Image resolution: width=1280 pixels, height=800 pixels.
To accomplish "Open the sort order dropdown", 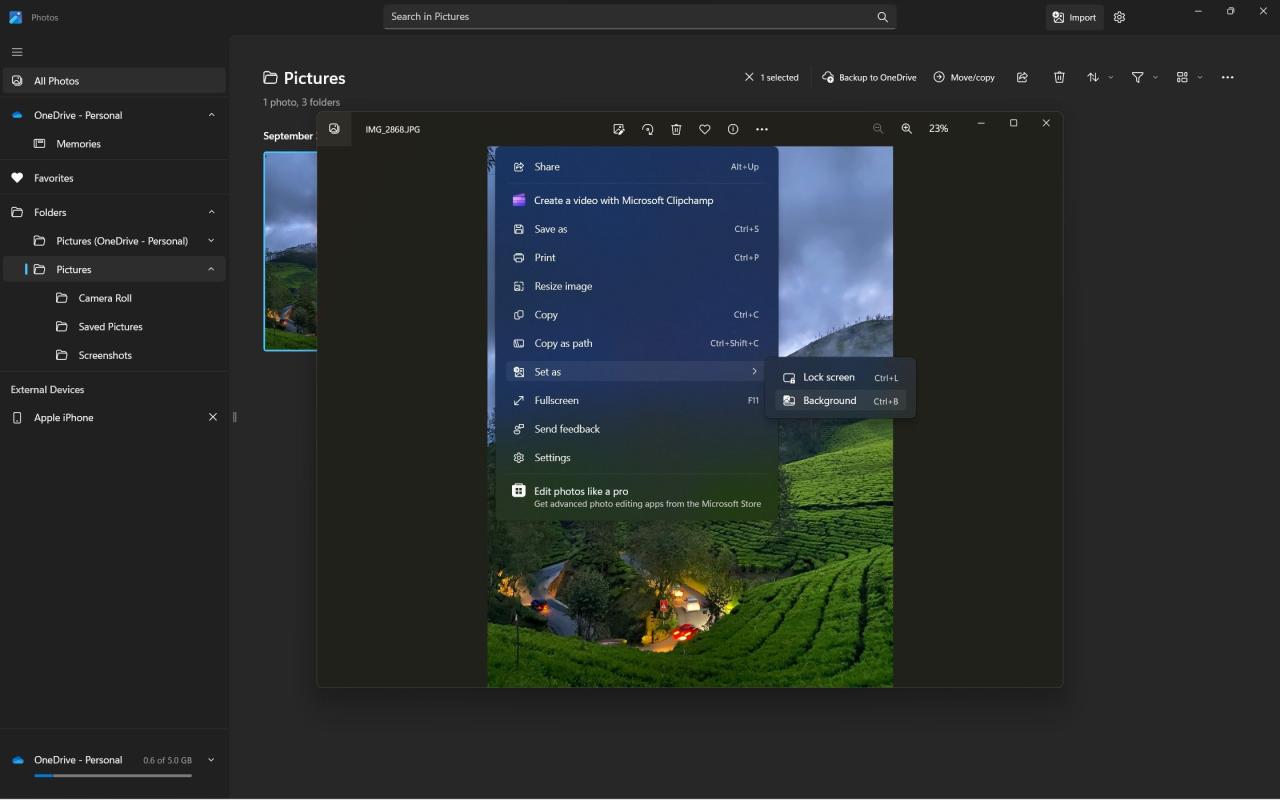I will pos(1100,77).
